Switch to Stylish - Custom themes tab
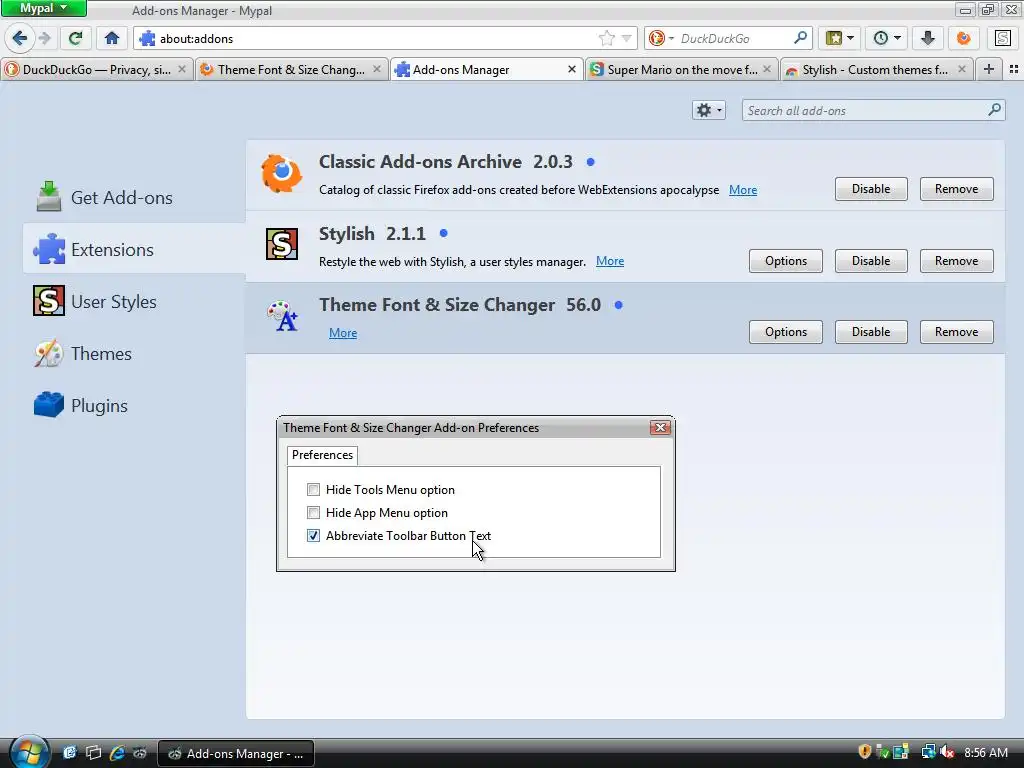Viewport: 1024px width, 768px height. point(876,69)
